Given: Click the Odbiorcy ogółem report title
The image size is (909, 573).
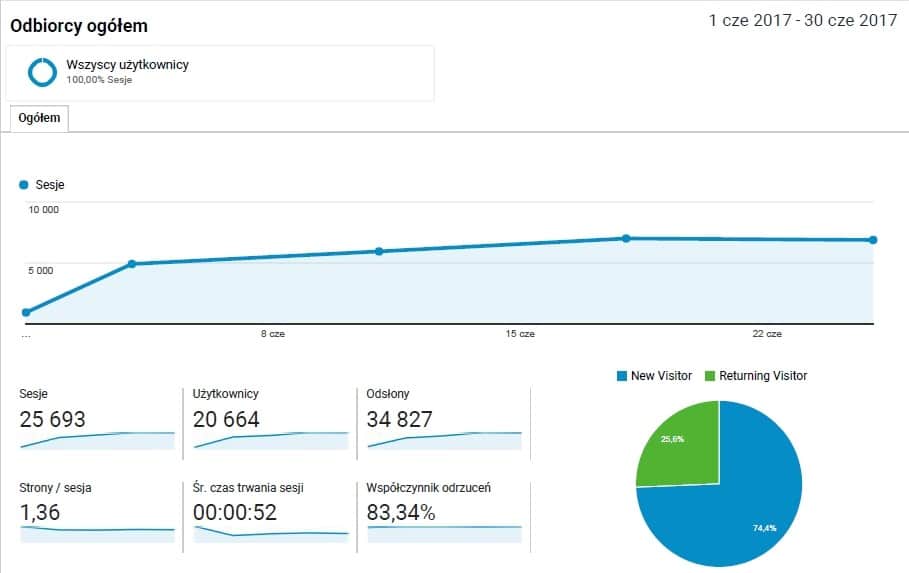Looking at the screenshot, I should 79,26.
